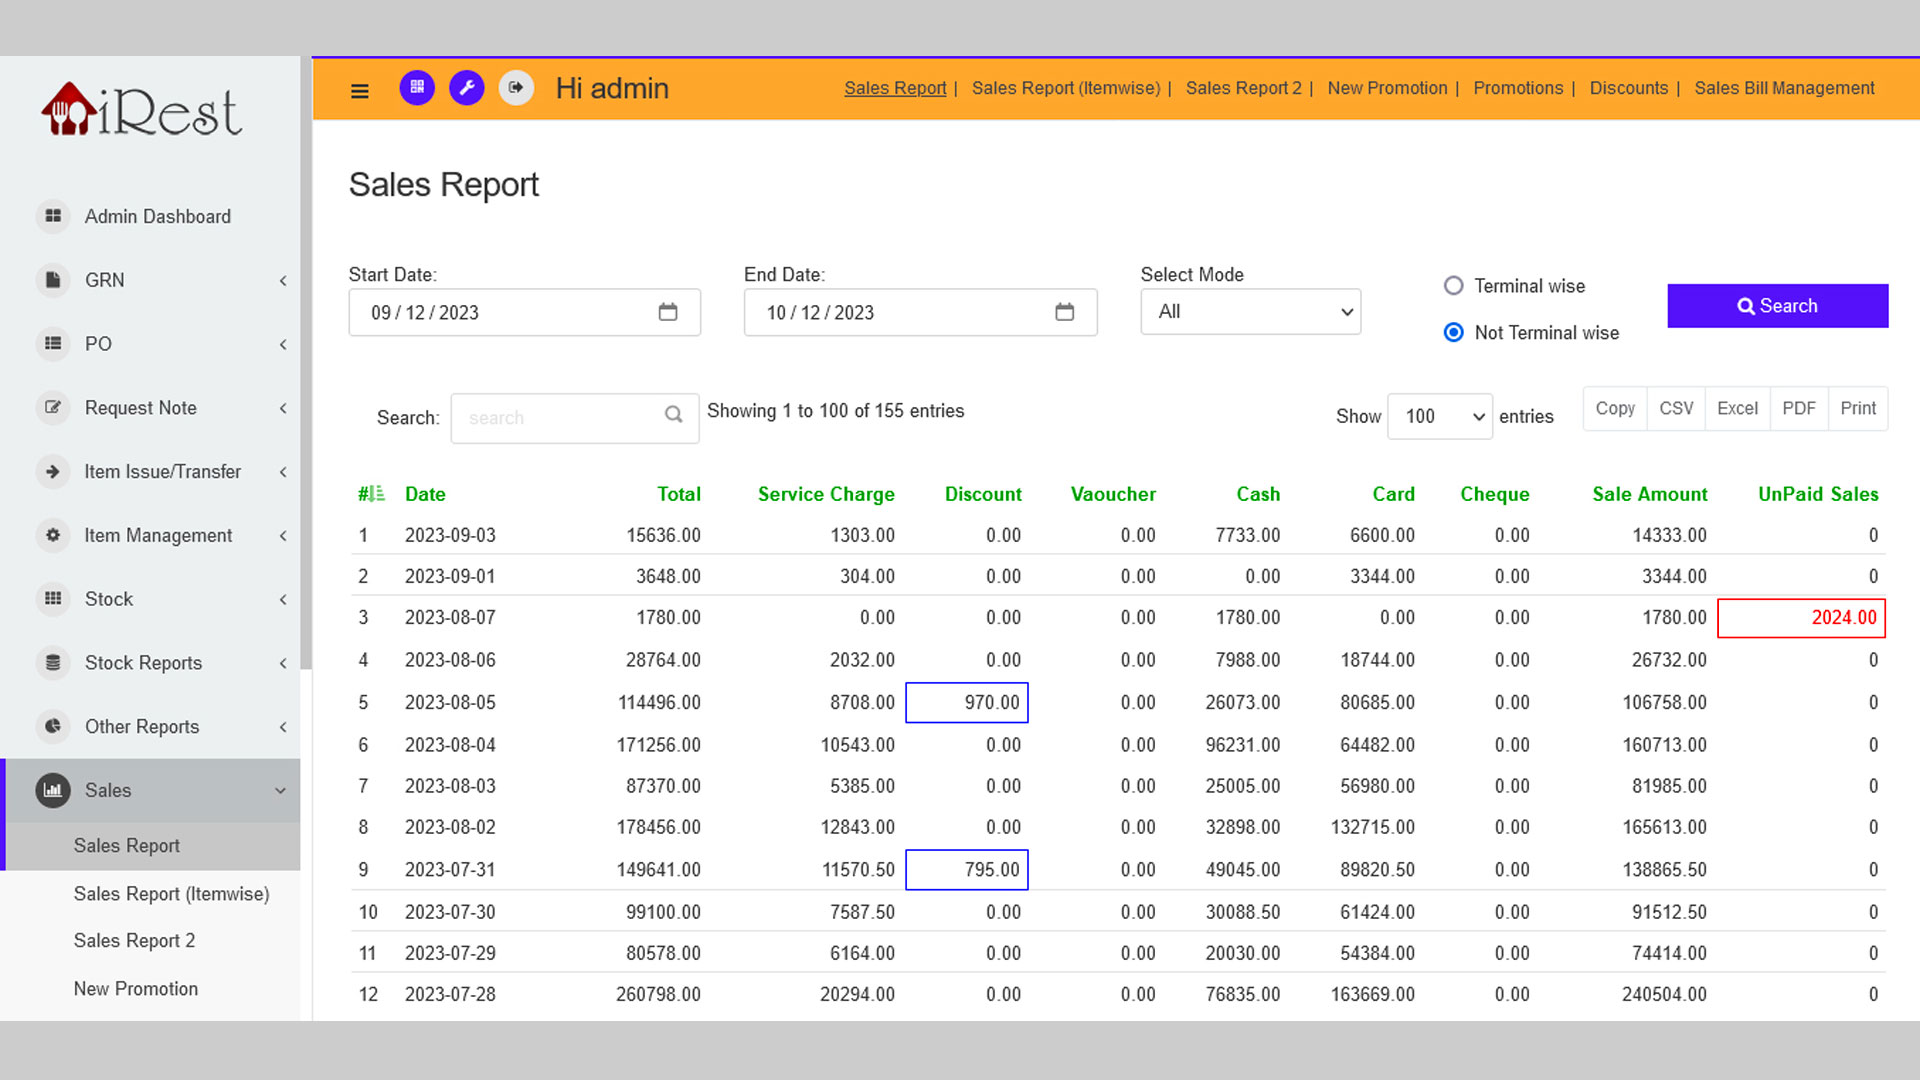Click the PDF export button

click(x=1799, y=408)
